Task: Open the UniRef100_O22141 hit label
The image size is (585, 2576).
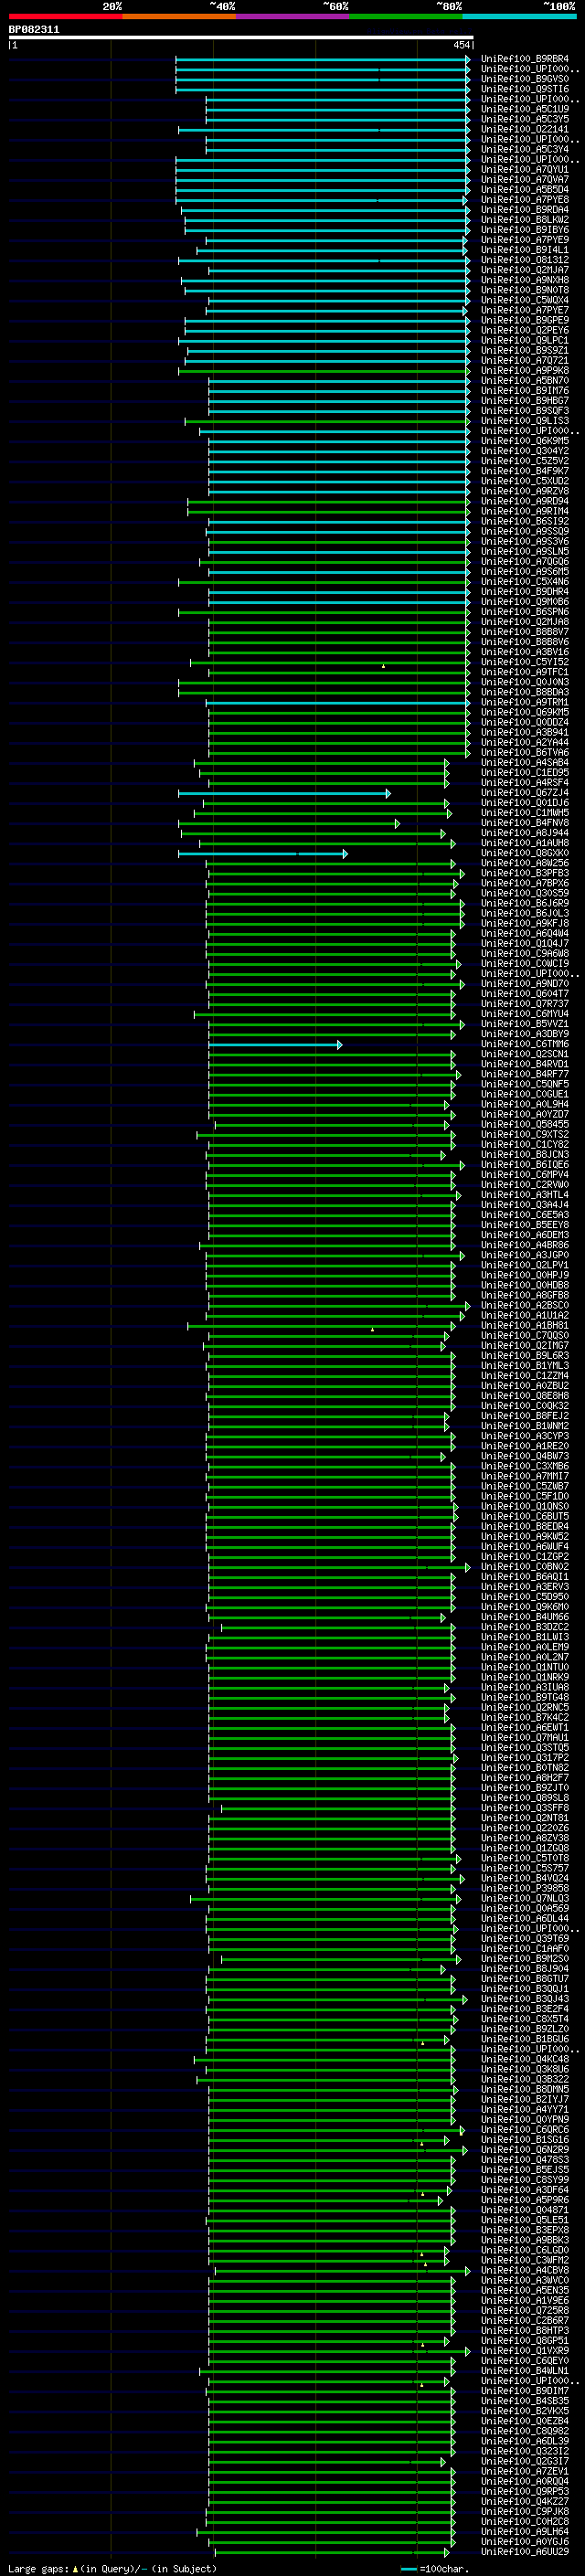Action: 525,129
